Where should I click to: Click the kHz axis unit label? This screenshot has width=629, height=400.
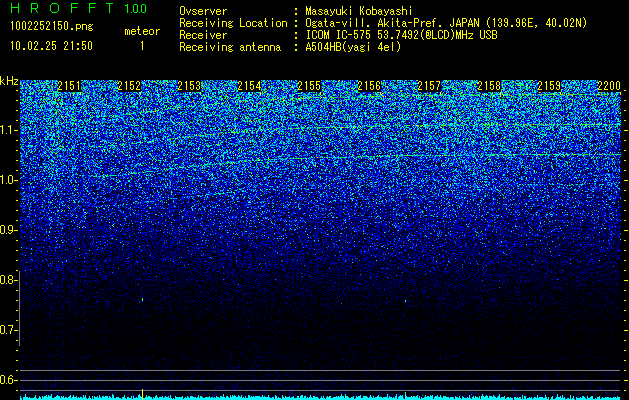(x=9, y=81)
